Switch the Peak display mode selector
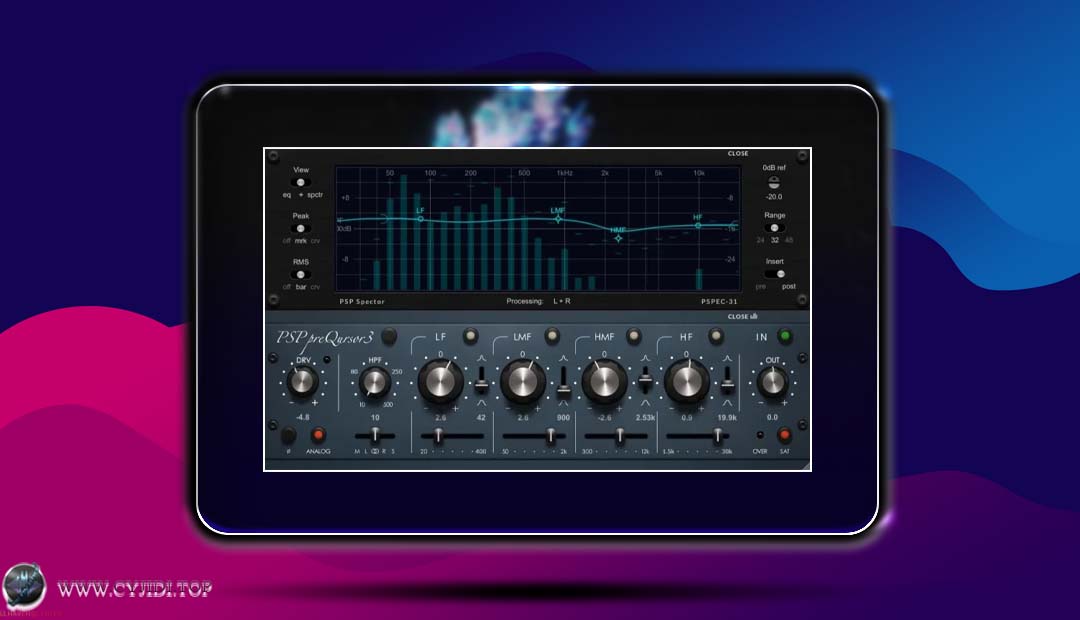1080x620 pixels. click(x=300, y=229)
